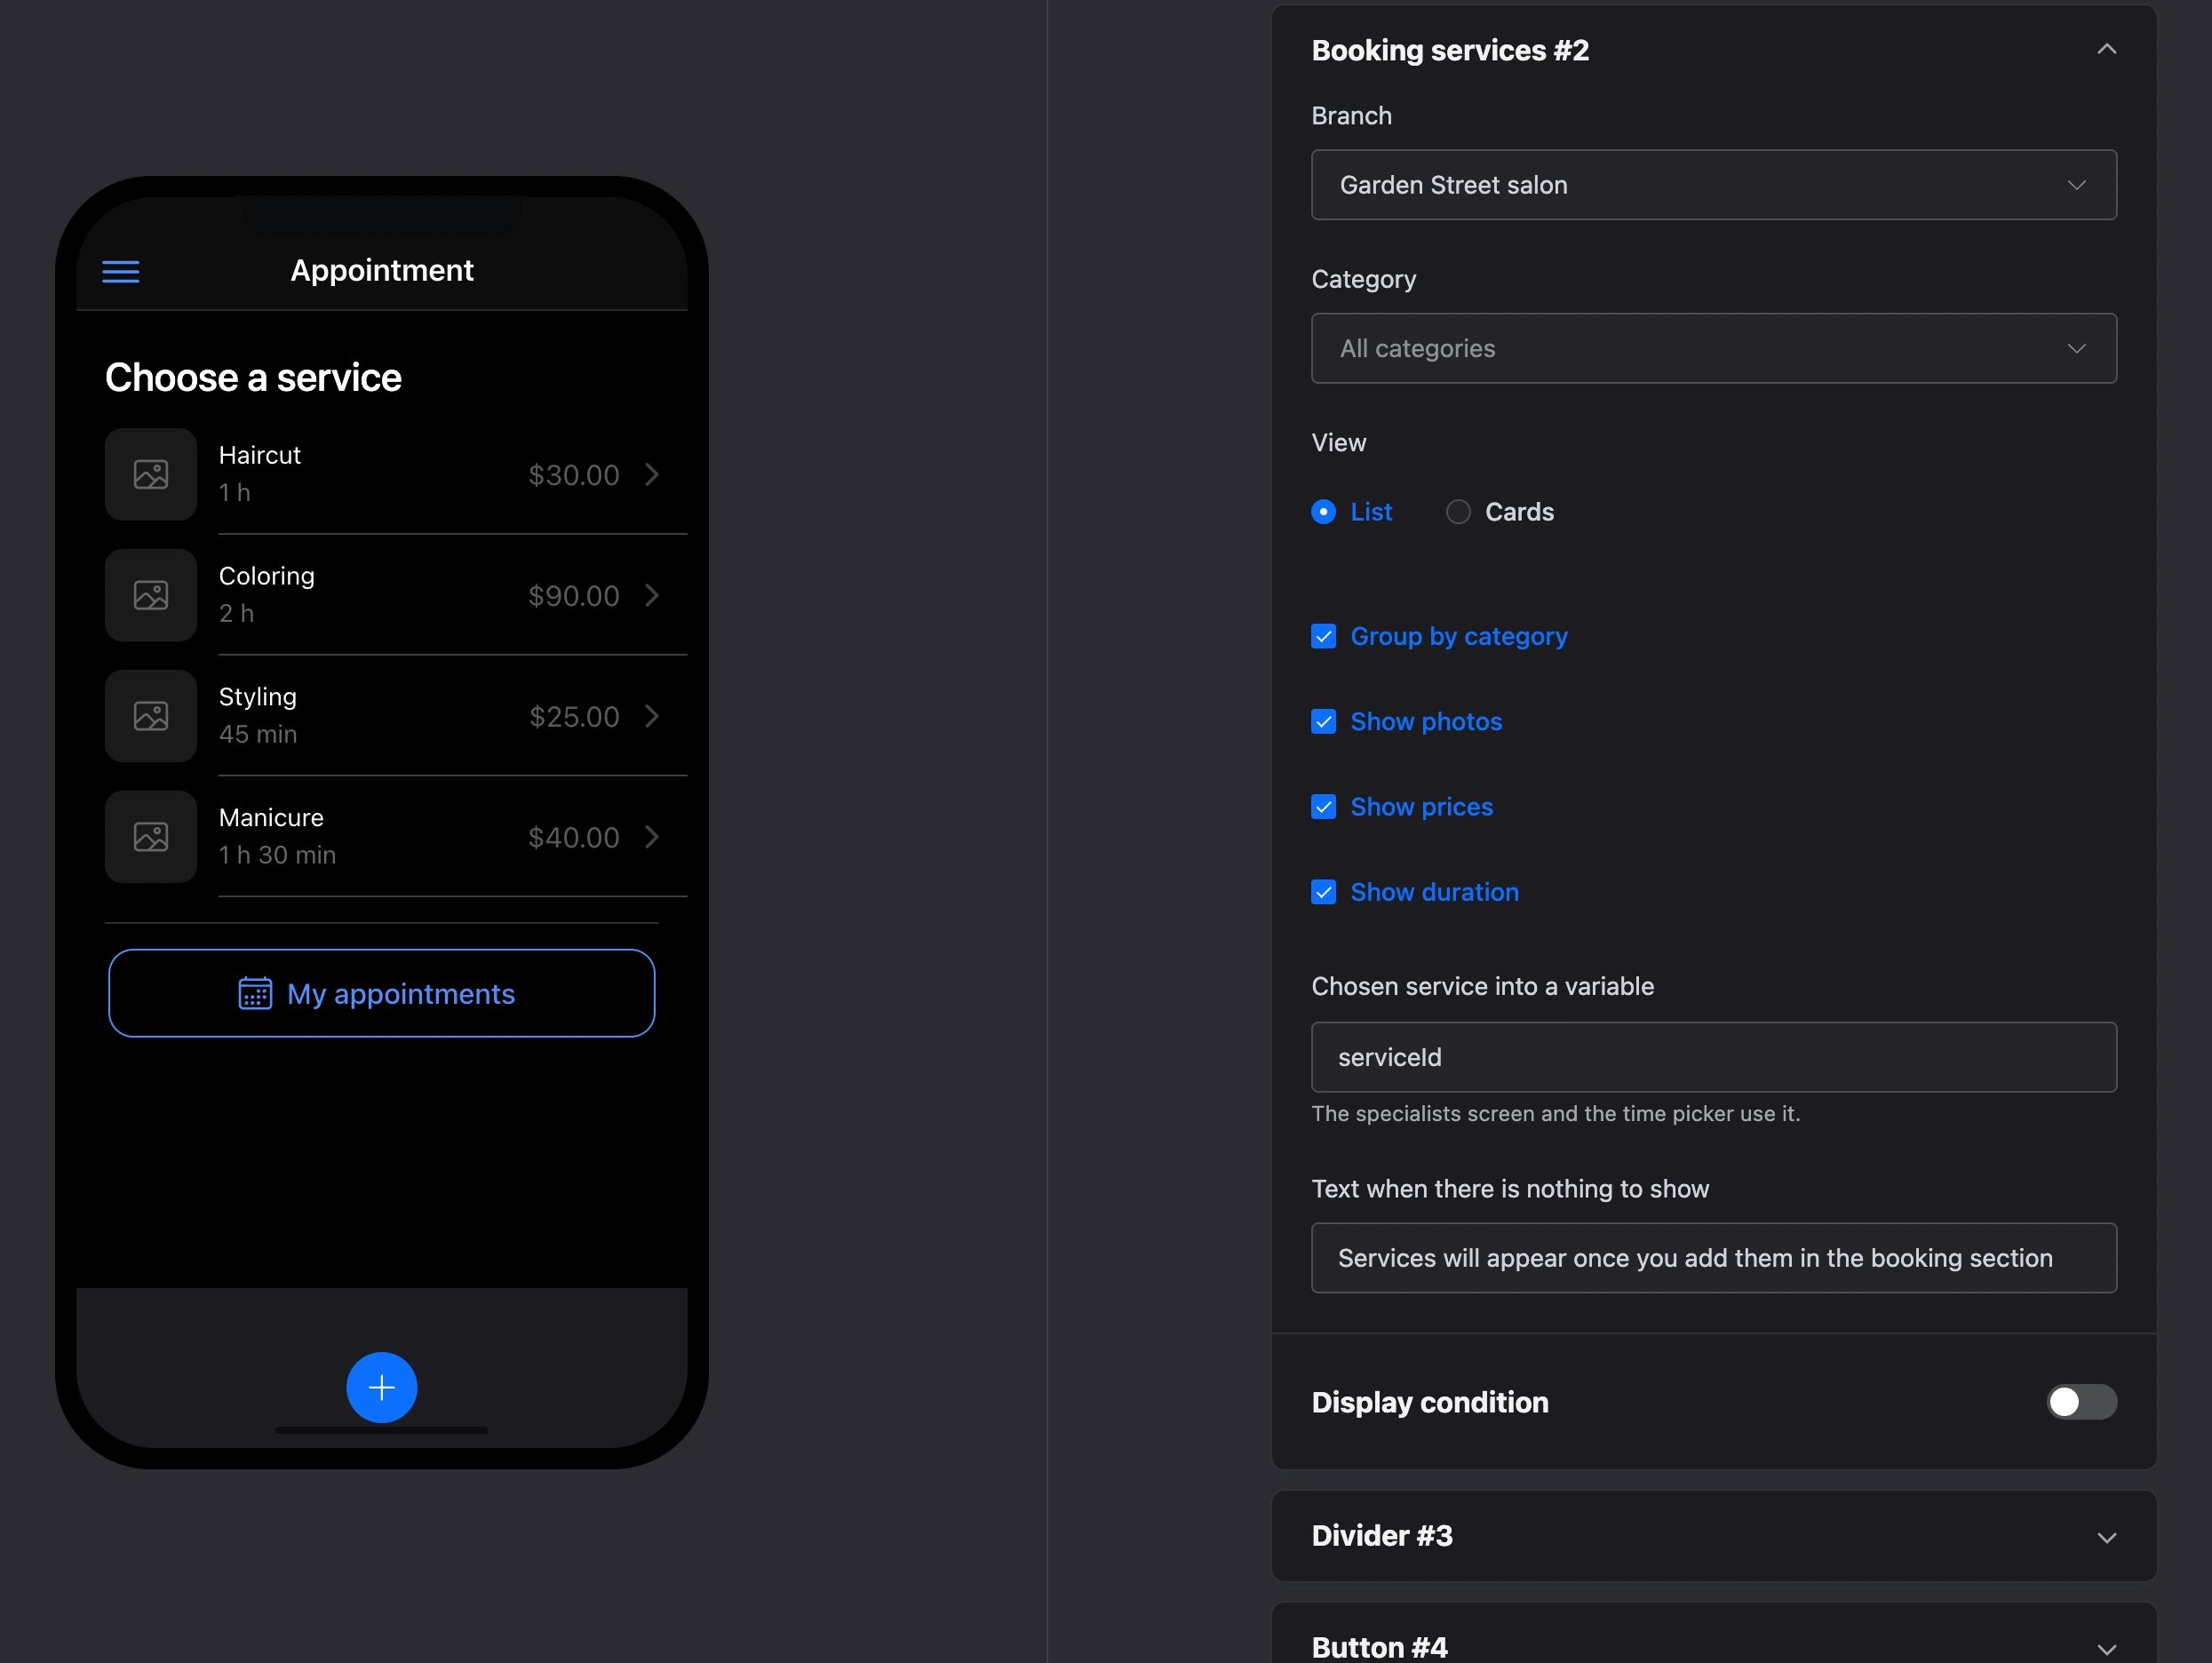Click the Styling price $25.00
The width and height of the screenshot is (2212, 1663).
[x=574, y=716]
